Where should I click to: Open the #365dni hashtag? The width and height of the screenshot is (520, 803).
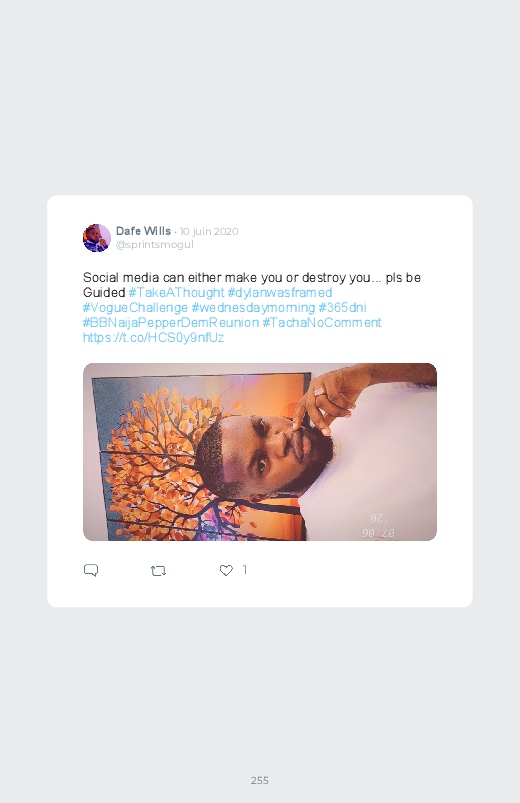(342, 308)
